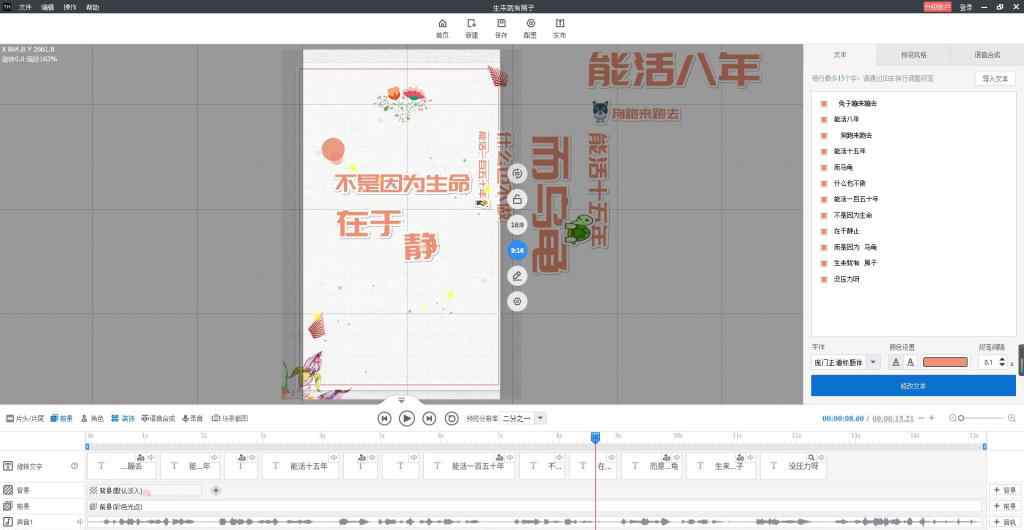Play the animation preview
The width and height of the screenshot is (1024, 530).
pyautogui.click(x=407, y=418)
